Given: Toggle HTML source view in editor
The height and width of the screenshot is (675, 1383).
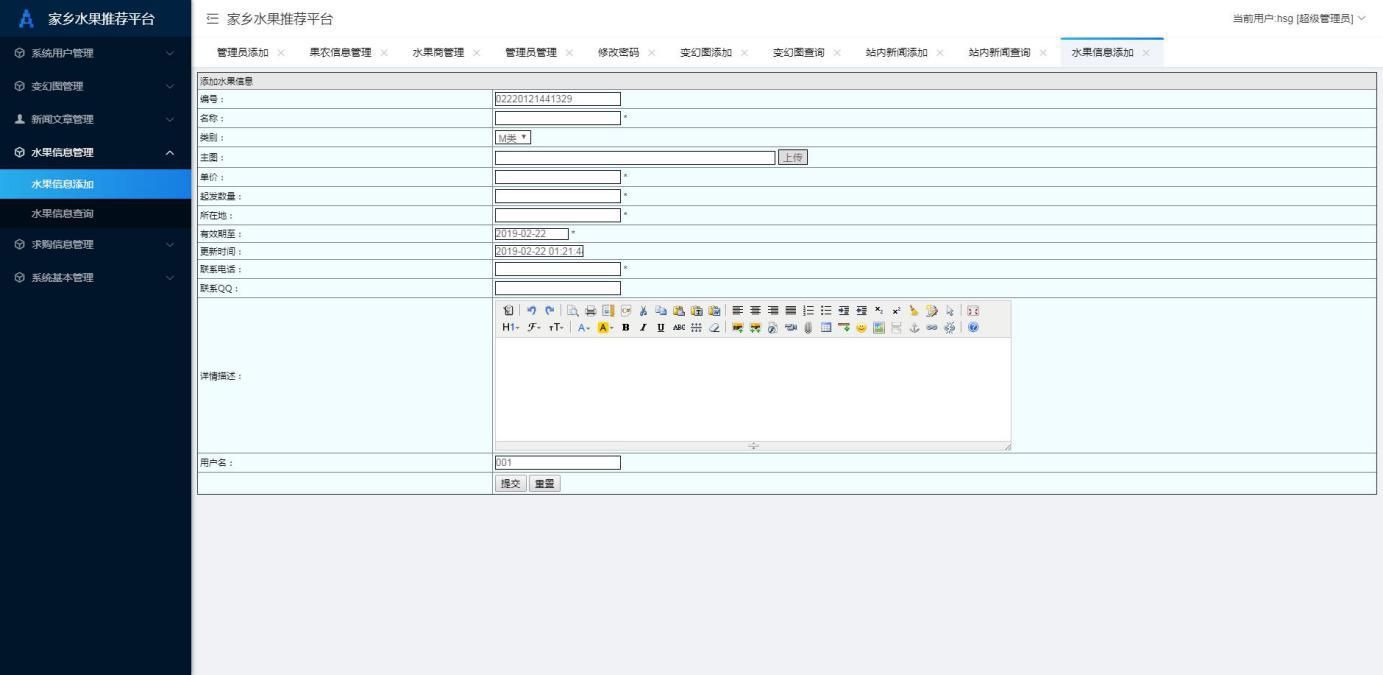Looking at the screenshot, I should [x=508, y=310].
